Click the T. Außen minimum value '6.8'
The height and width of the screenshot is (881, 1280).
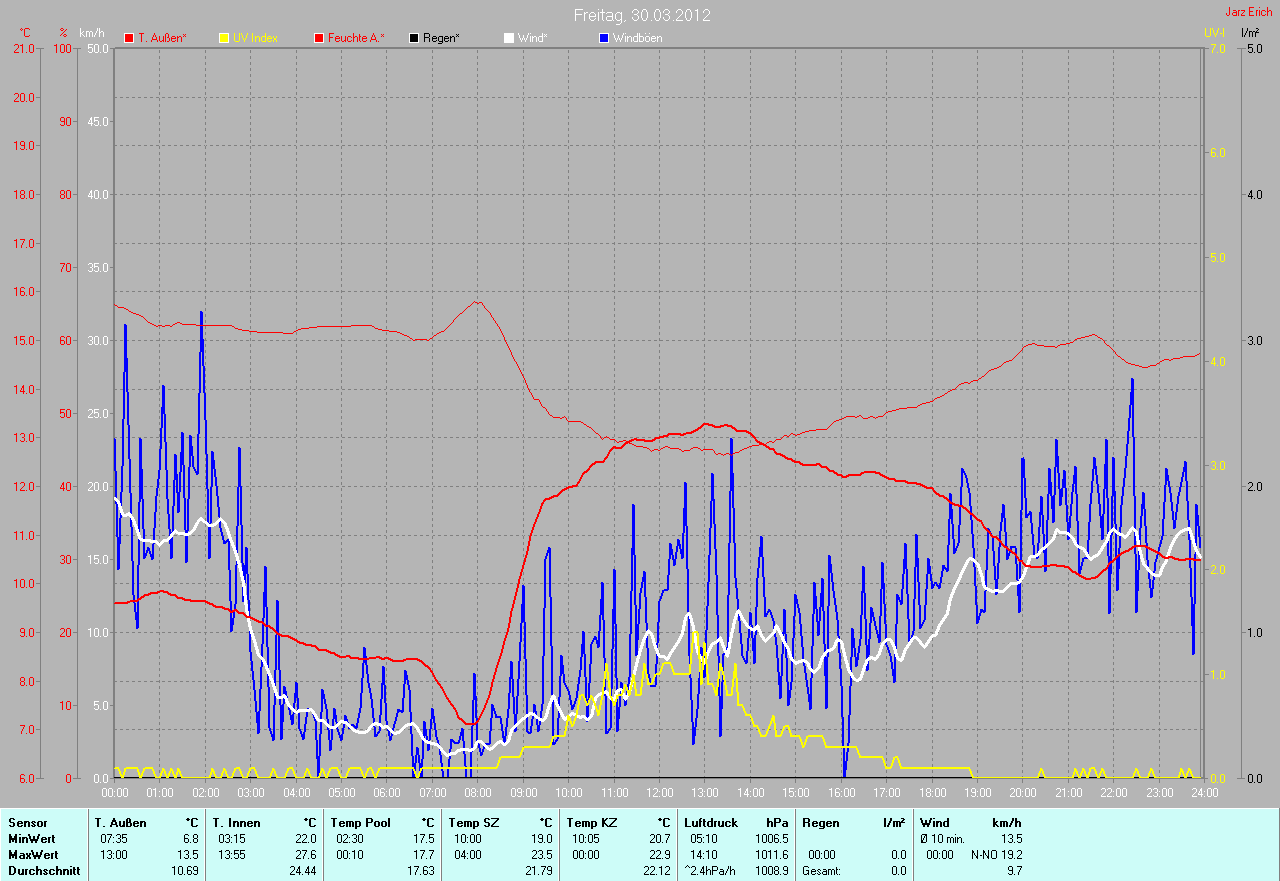(x=191, y=839)
